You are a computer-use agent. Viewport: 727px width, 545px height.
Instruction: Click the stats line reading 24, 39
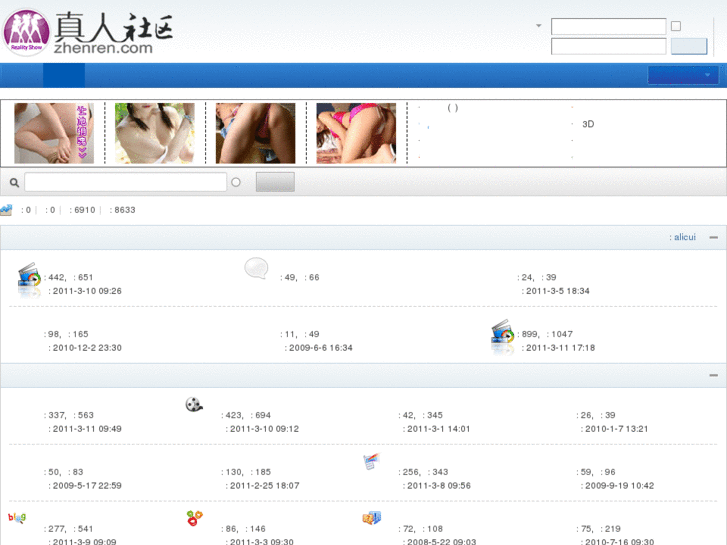coord(537,277)
